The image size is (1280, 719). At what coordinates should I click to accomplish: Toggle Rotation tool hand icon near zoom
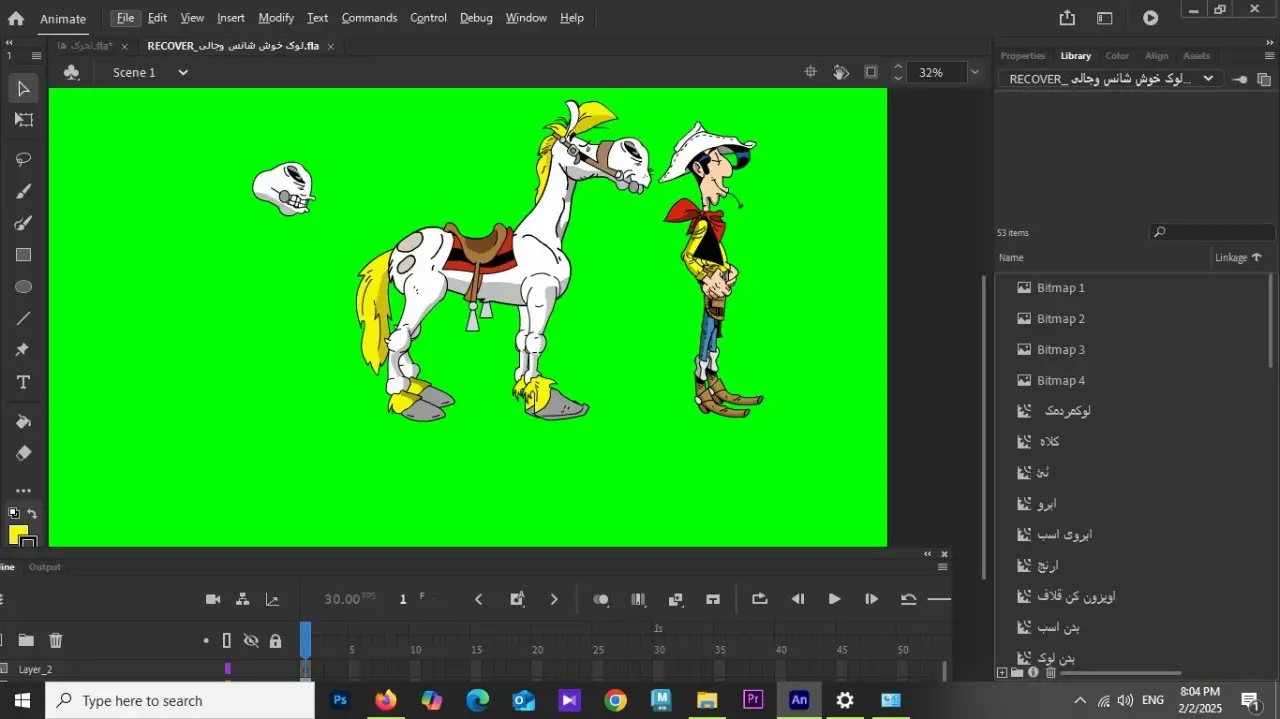tap(841, 72)
